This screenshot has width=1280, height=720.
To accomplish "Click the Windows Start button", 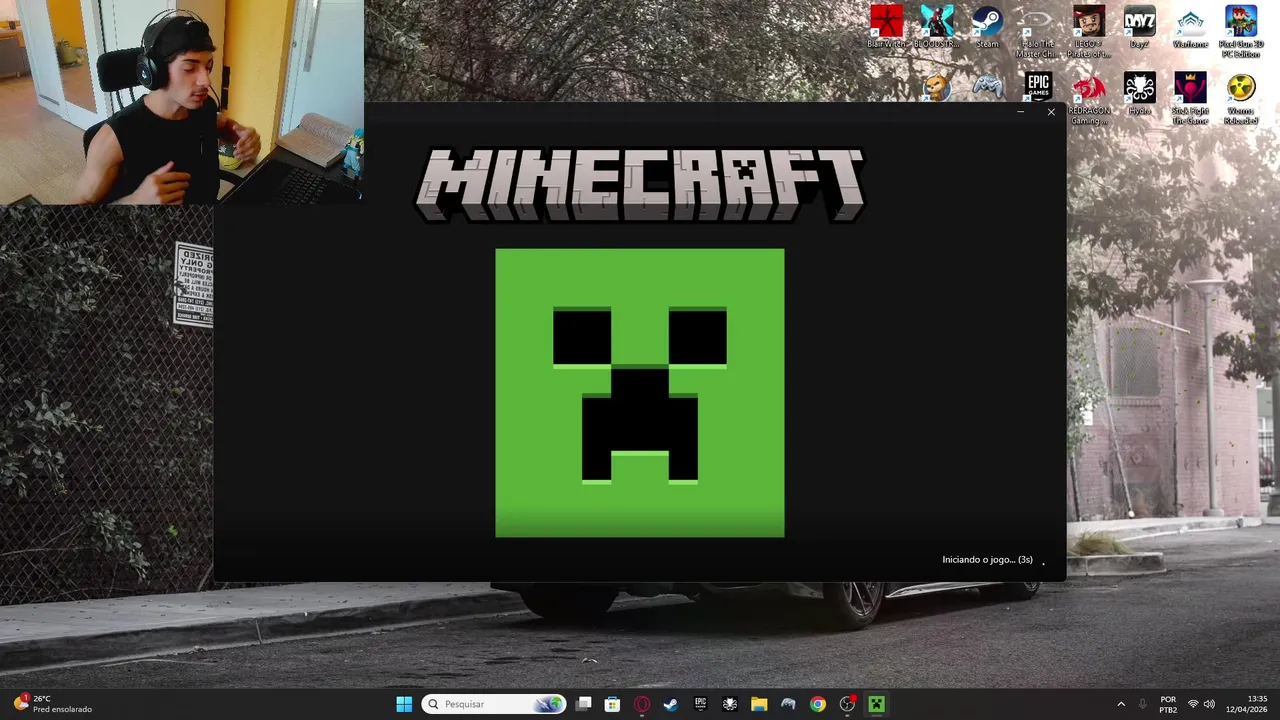I will (x=404, y=704).
